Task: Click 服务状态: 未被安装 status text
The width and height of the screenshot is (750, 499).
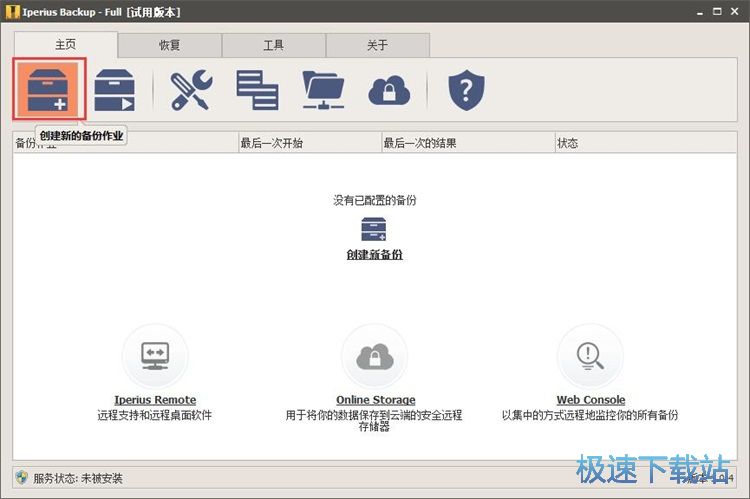Action: [x=78, y=478]
